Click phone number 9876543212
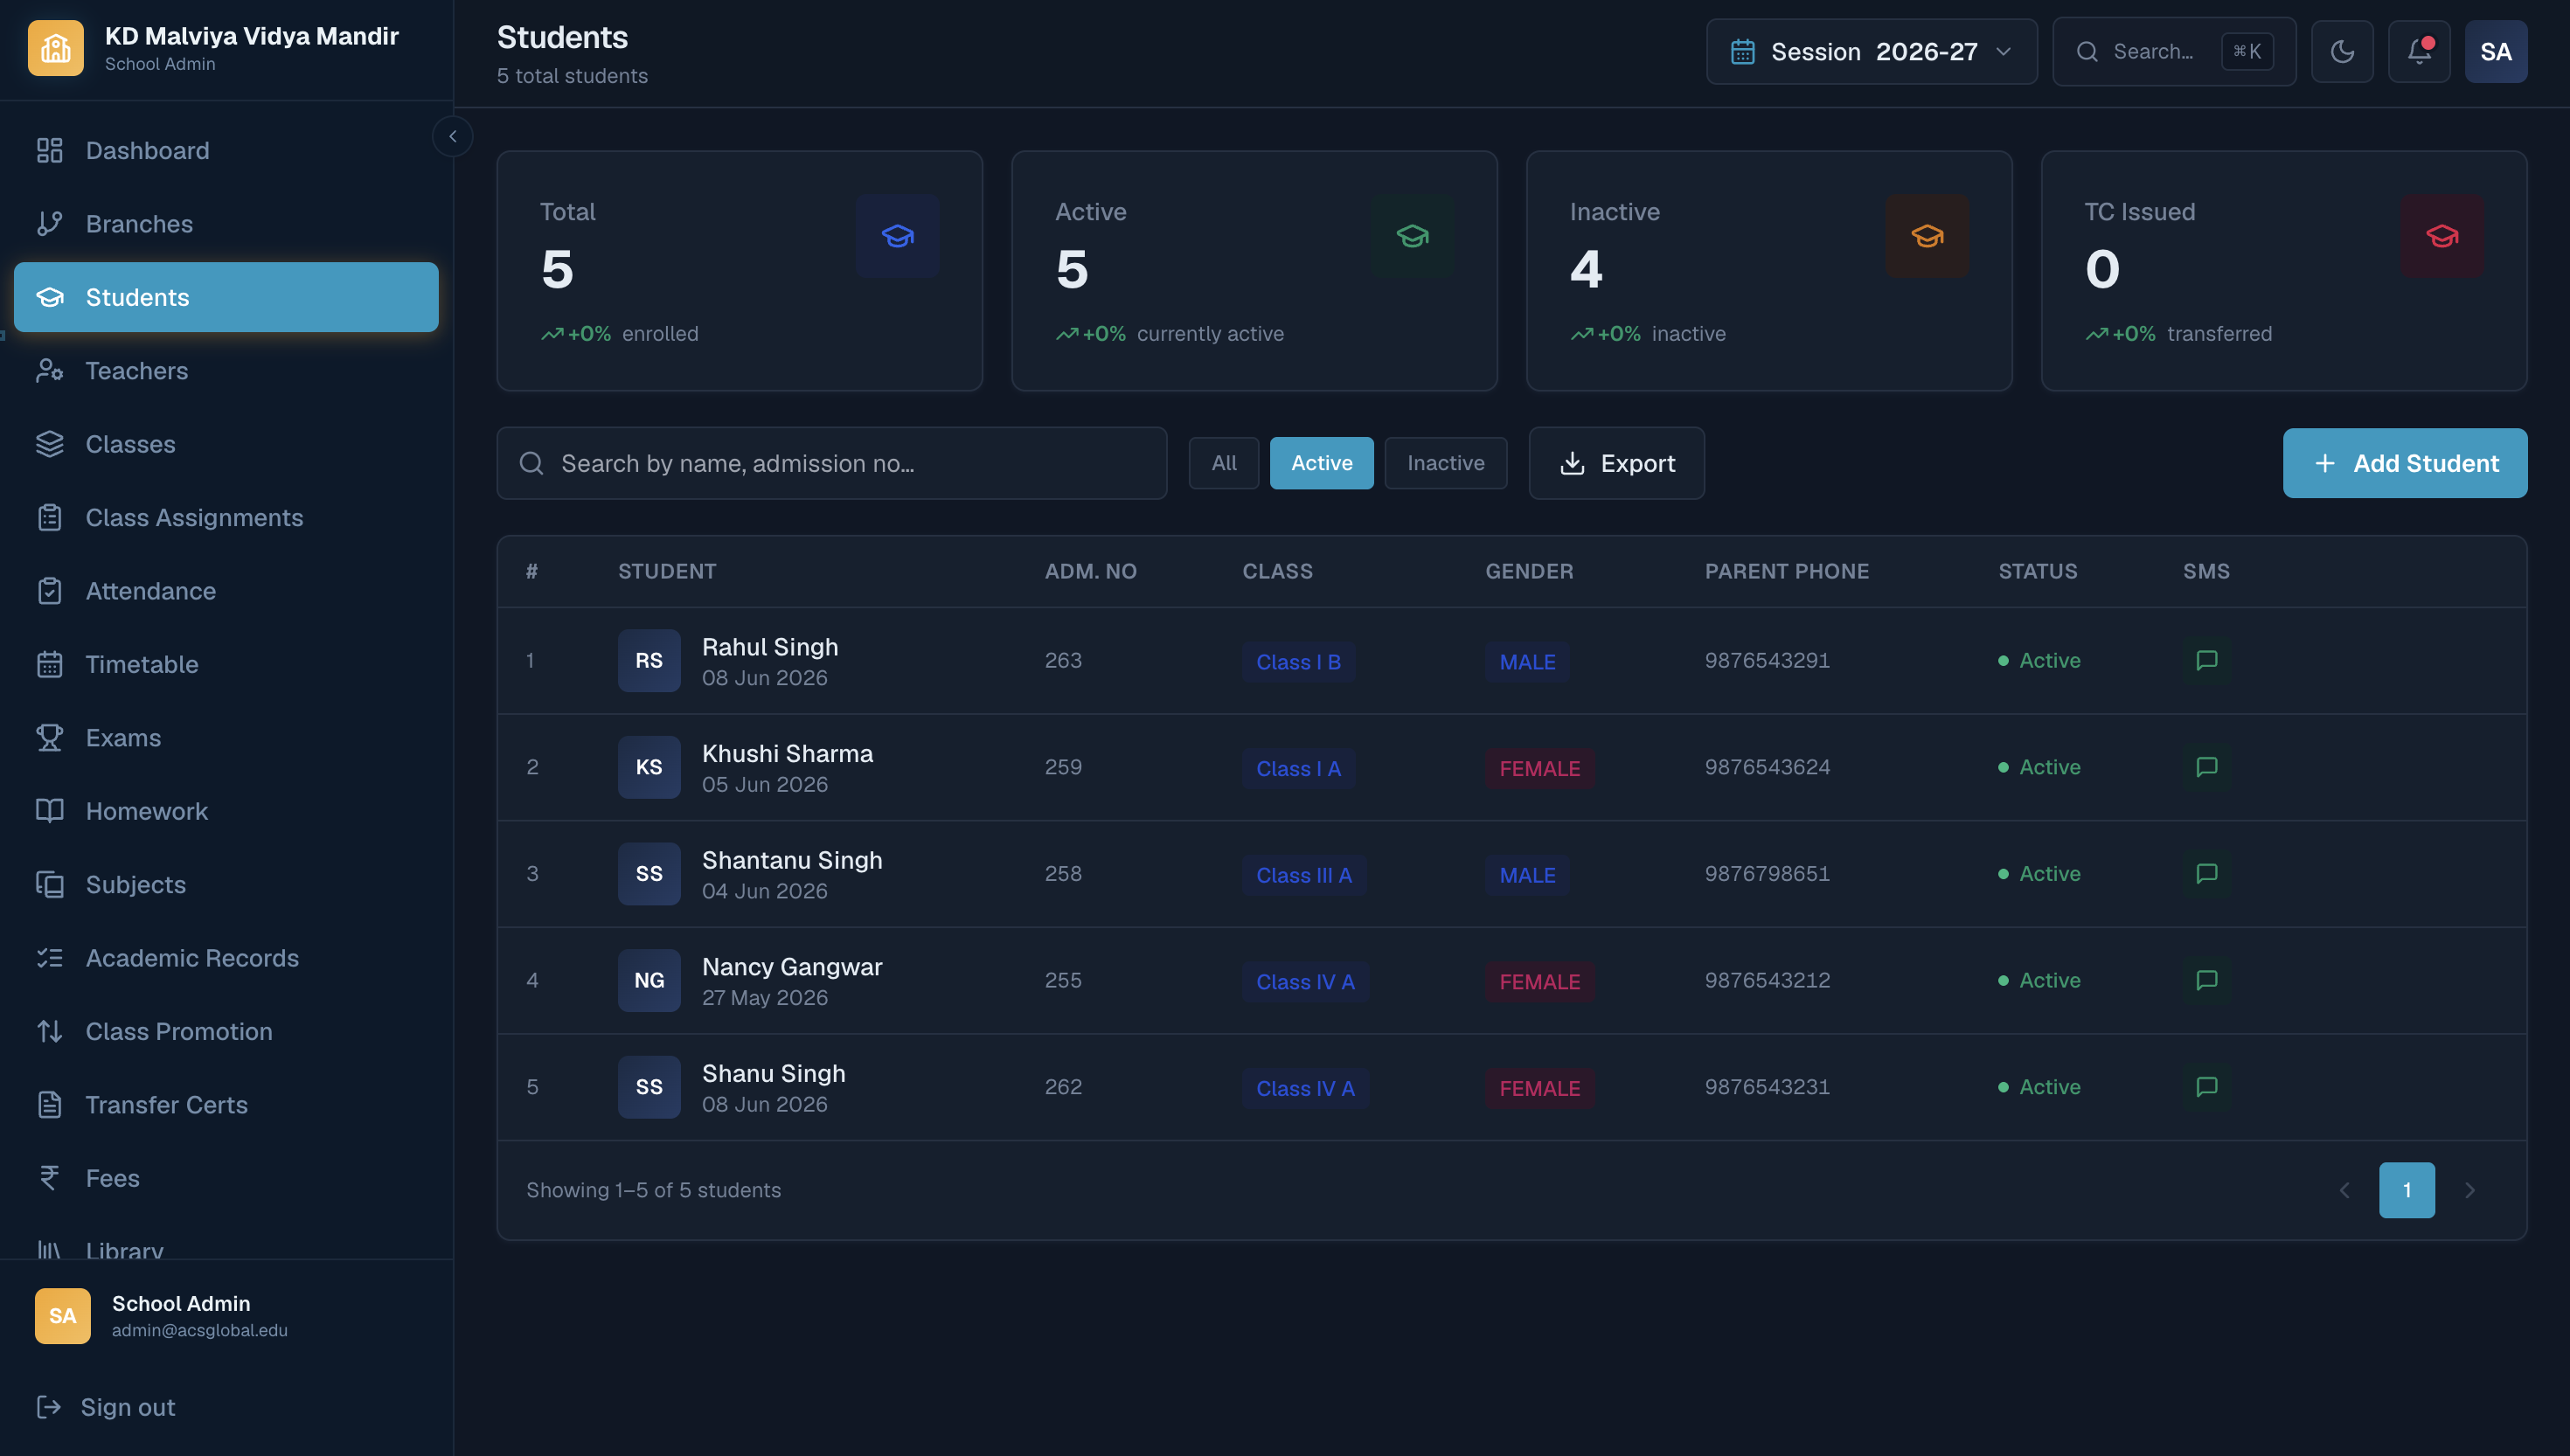The height and width of the screenshot is (1456, 2570). tap(1767, 980)
